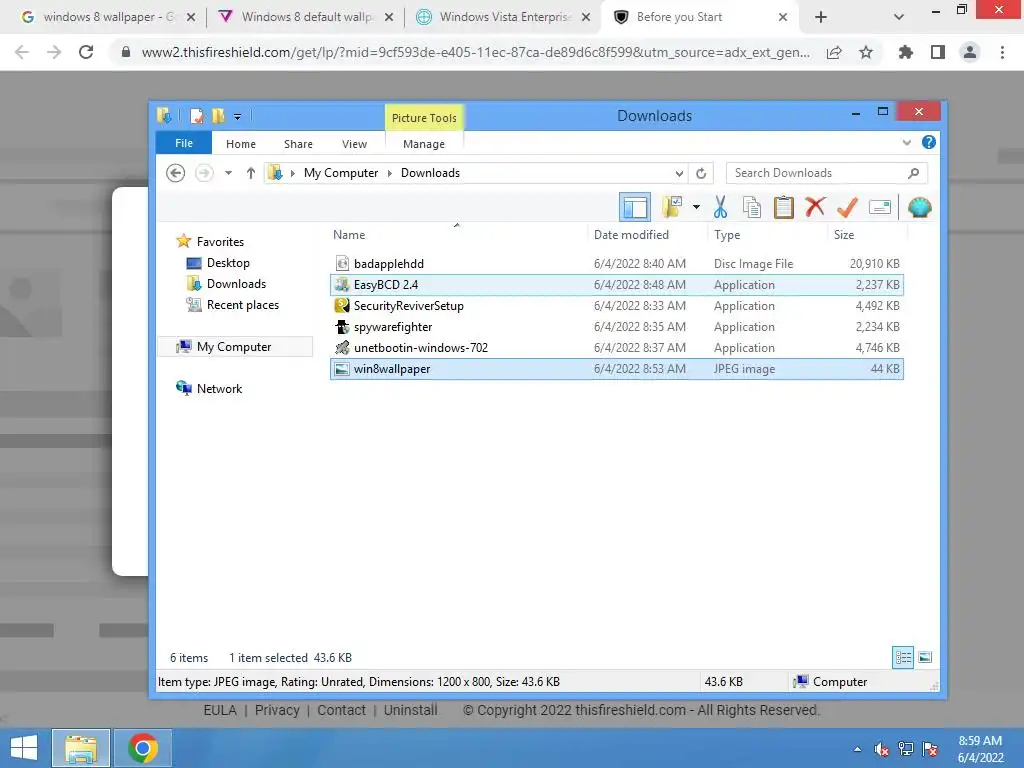Switch to details view in status bar
Viewport: 1024px width, 768px height.
pyautogui.click(x=903, y=658)
